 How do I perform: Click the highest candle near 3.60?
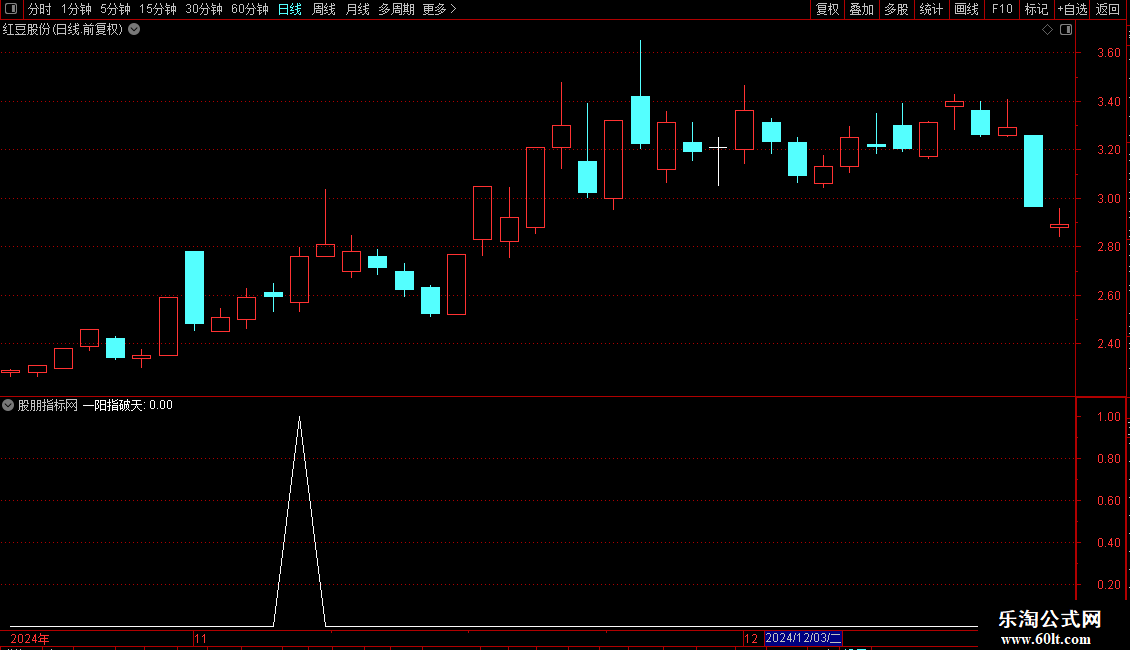tap(640, 119)
